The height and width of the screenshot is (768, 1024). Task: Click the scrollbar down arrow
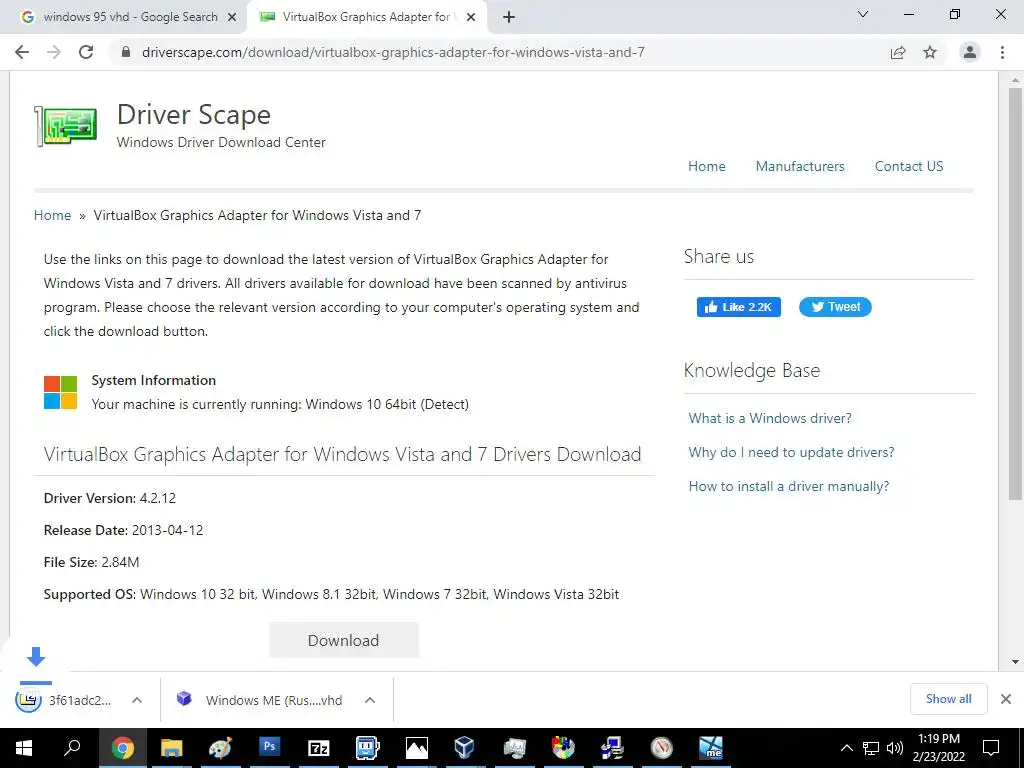[1015, 662]
